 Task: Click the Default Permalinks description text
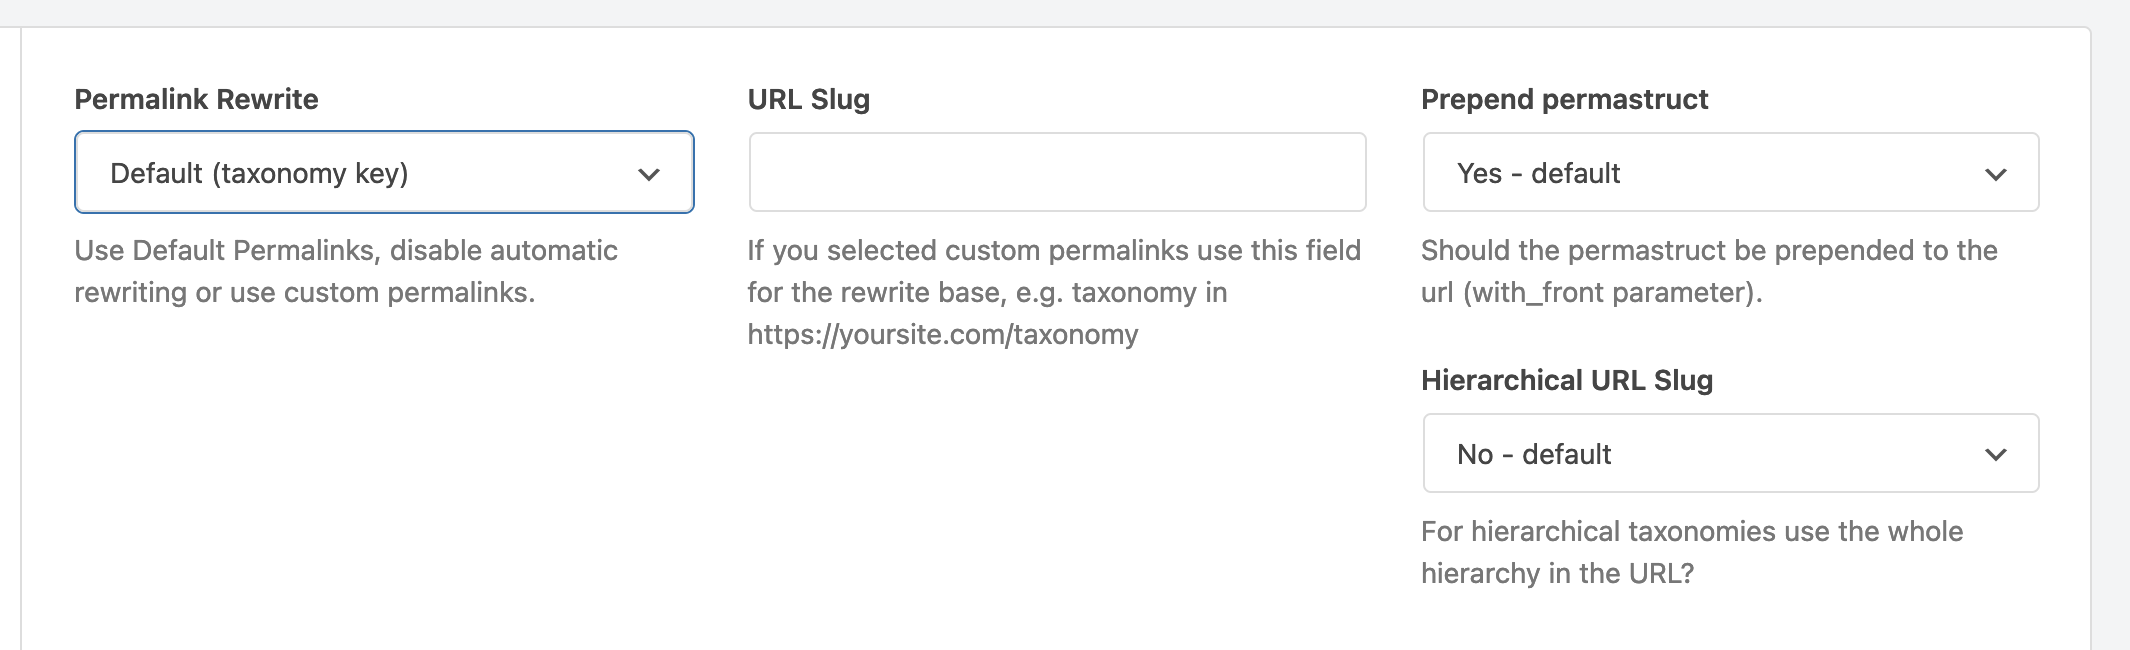345,272
